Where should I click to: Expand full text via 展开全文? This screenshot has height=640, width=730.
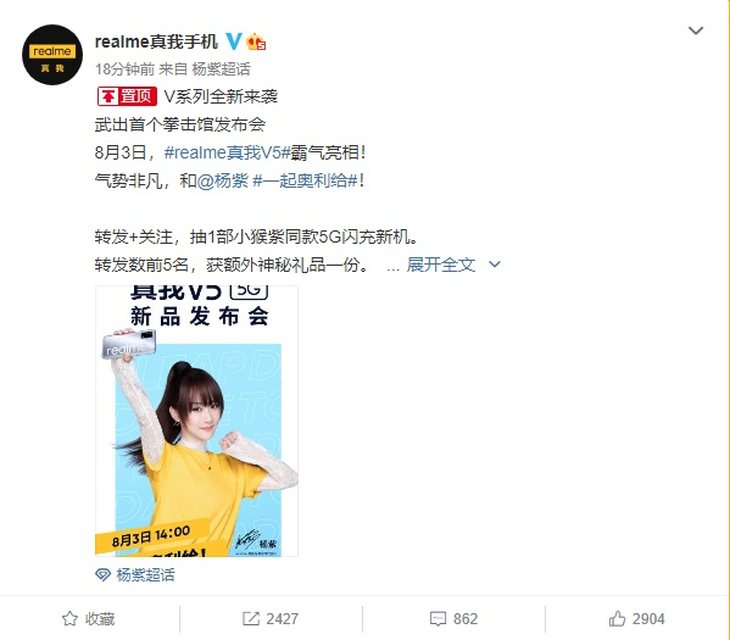(440, 265)
